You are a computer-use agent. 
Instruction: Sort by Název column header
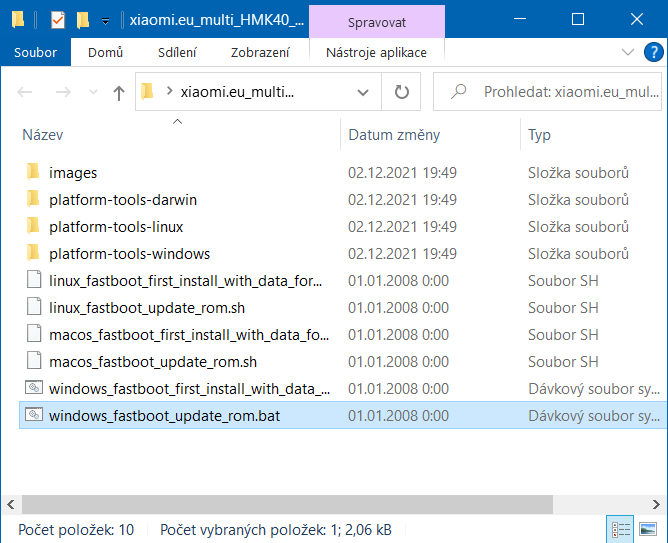43,135
